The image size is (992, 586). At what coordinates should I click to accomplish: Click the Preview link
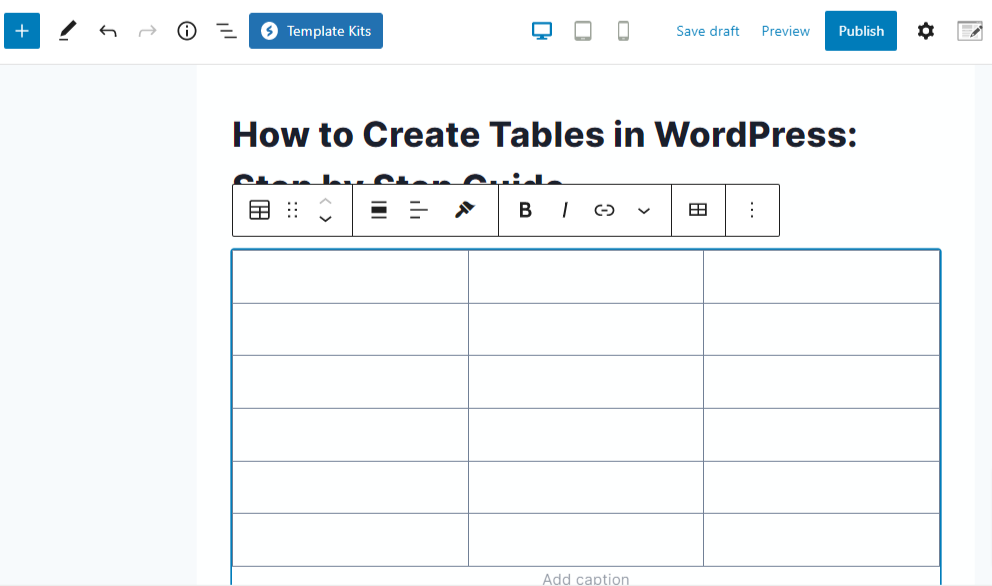tap(785, 31)
